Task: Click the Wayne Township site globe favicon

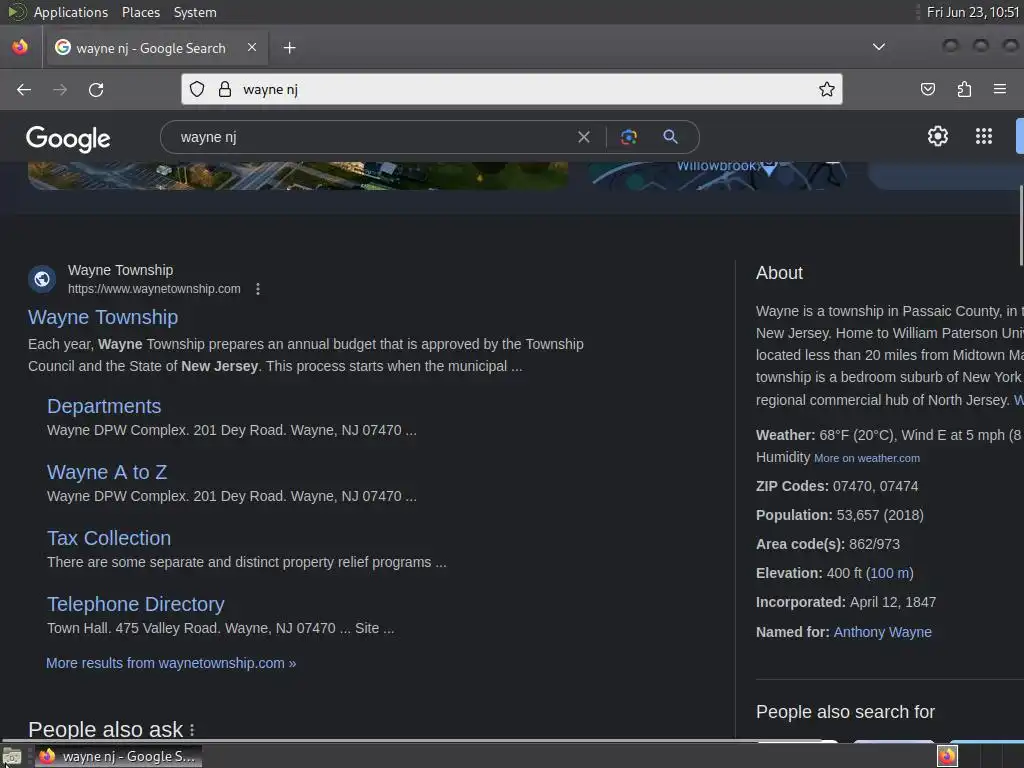Action: 42,279
